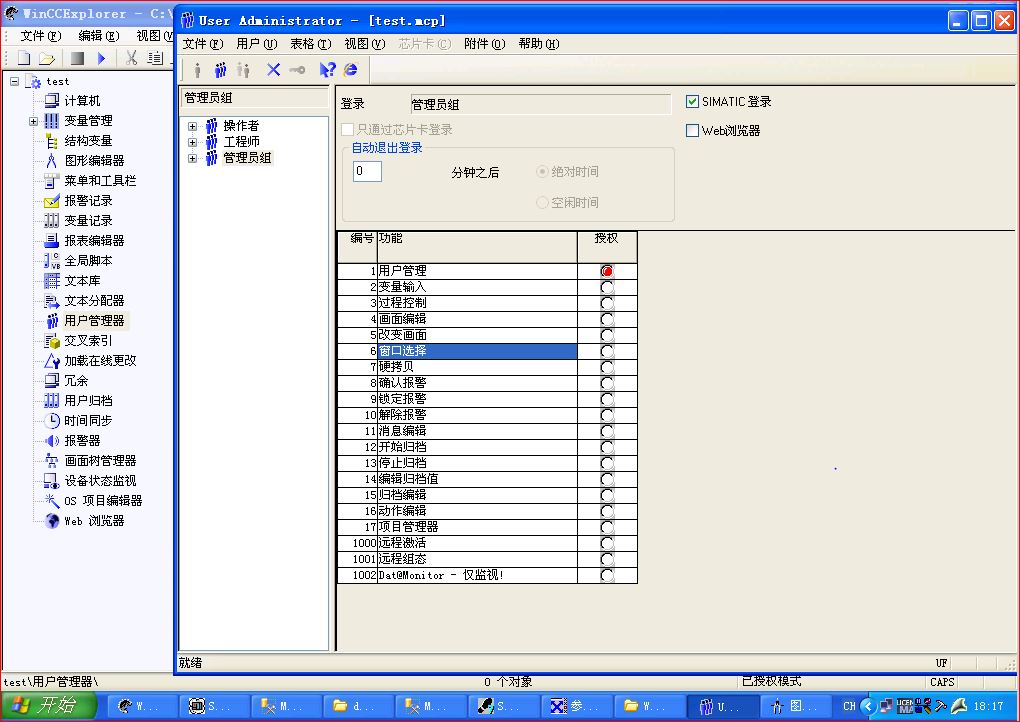Open the 用户 menu
Image resolution: width=1020 pixels, height=722 pixels.
tap(256, 44)
